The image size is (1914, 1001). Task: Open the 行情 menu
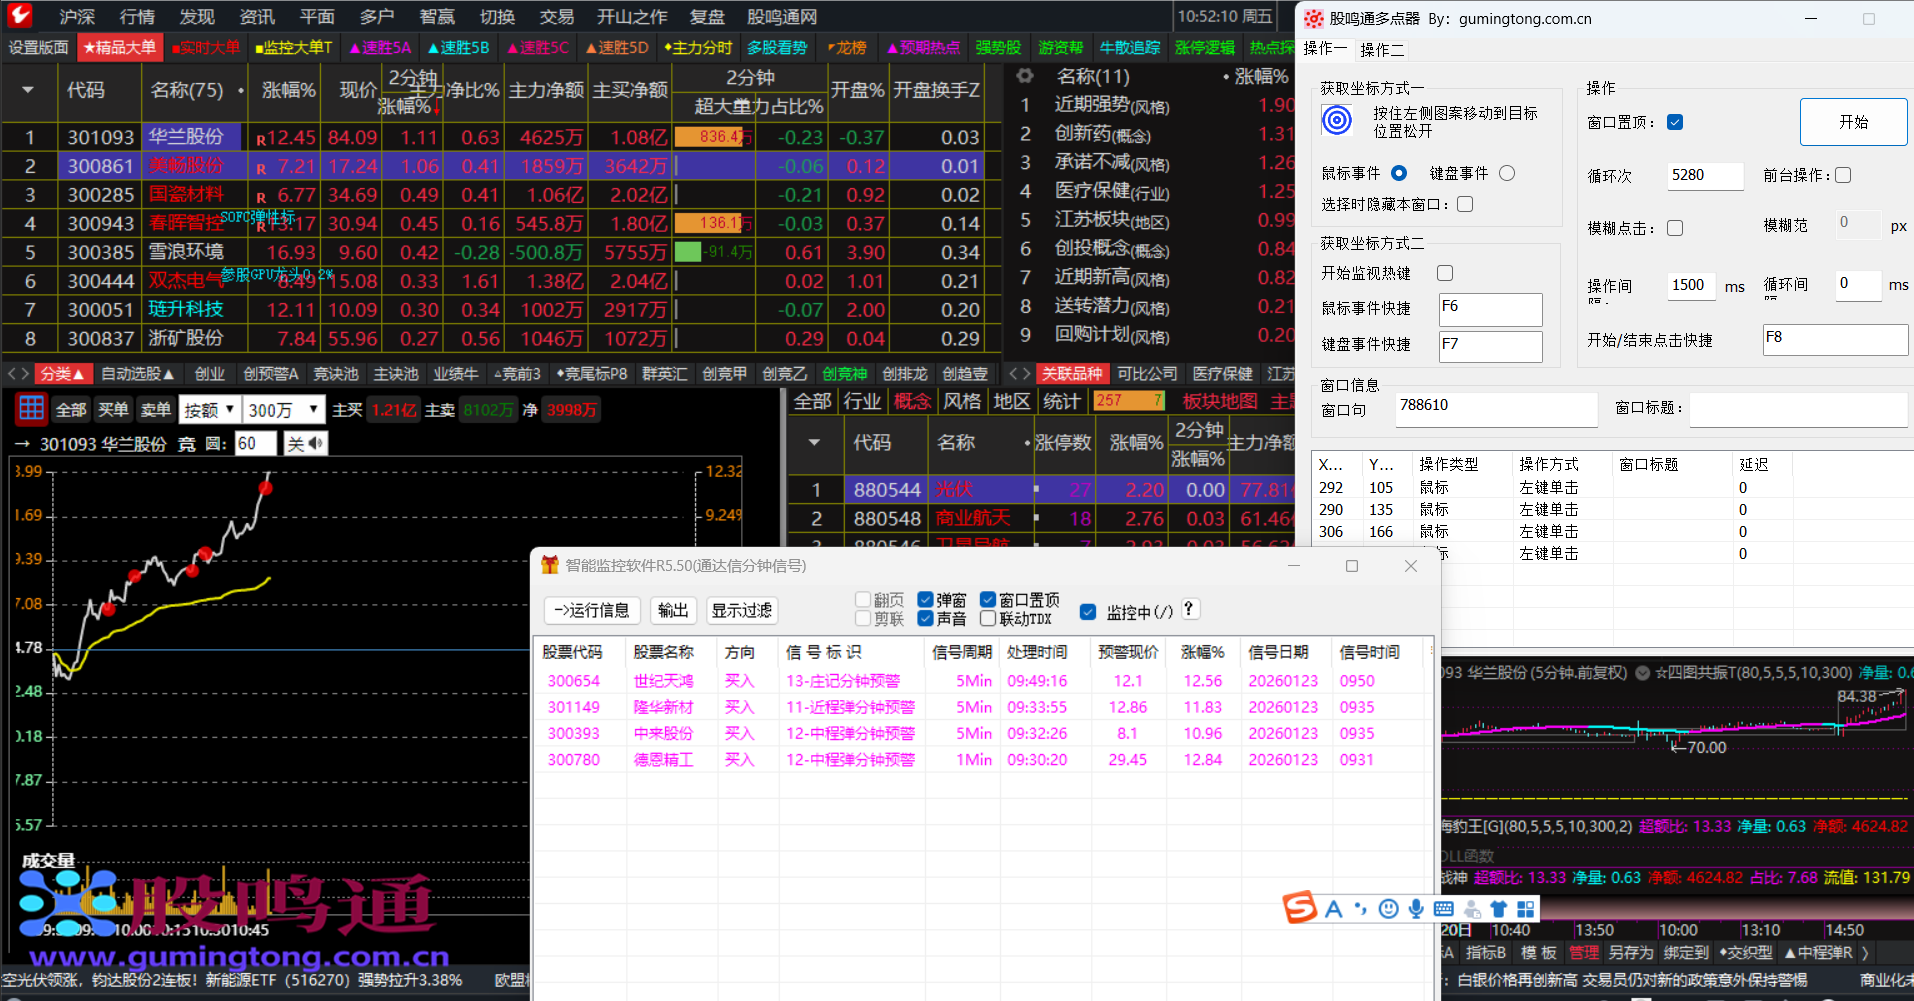tap(137, 16)
